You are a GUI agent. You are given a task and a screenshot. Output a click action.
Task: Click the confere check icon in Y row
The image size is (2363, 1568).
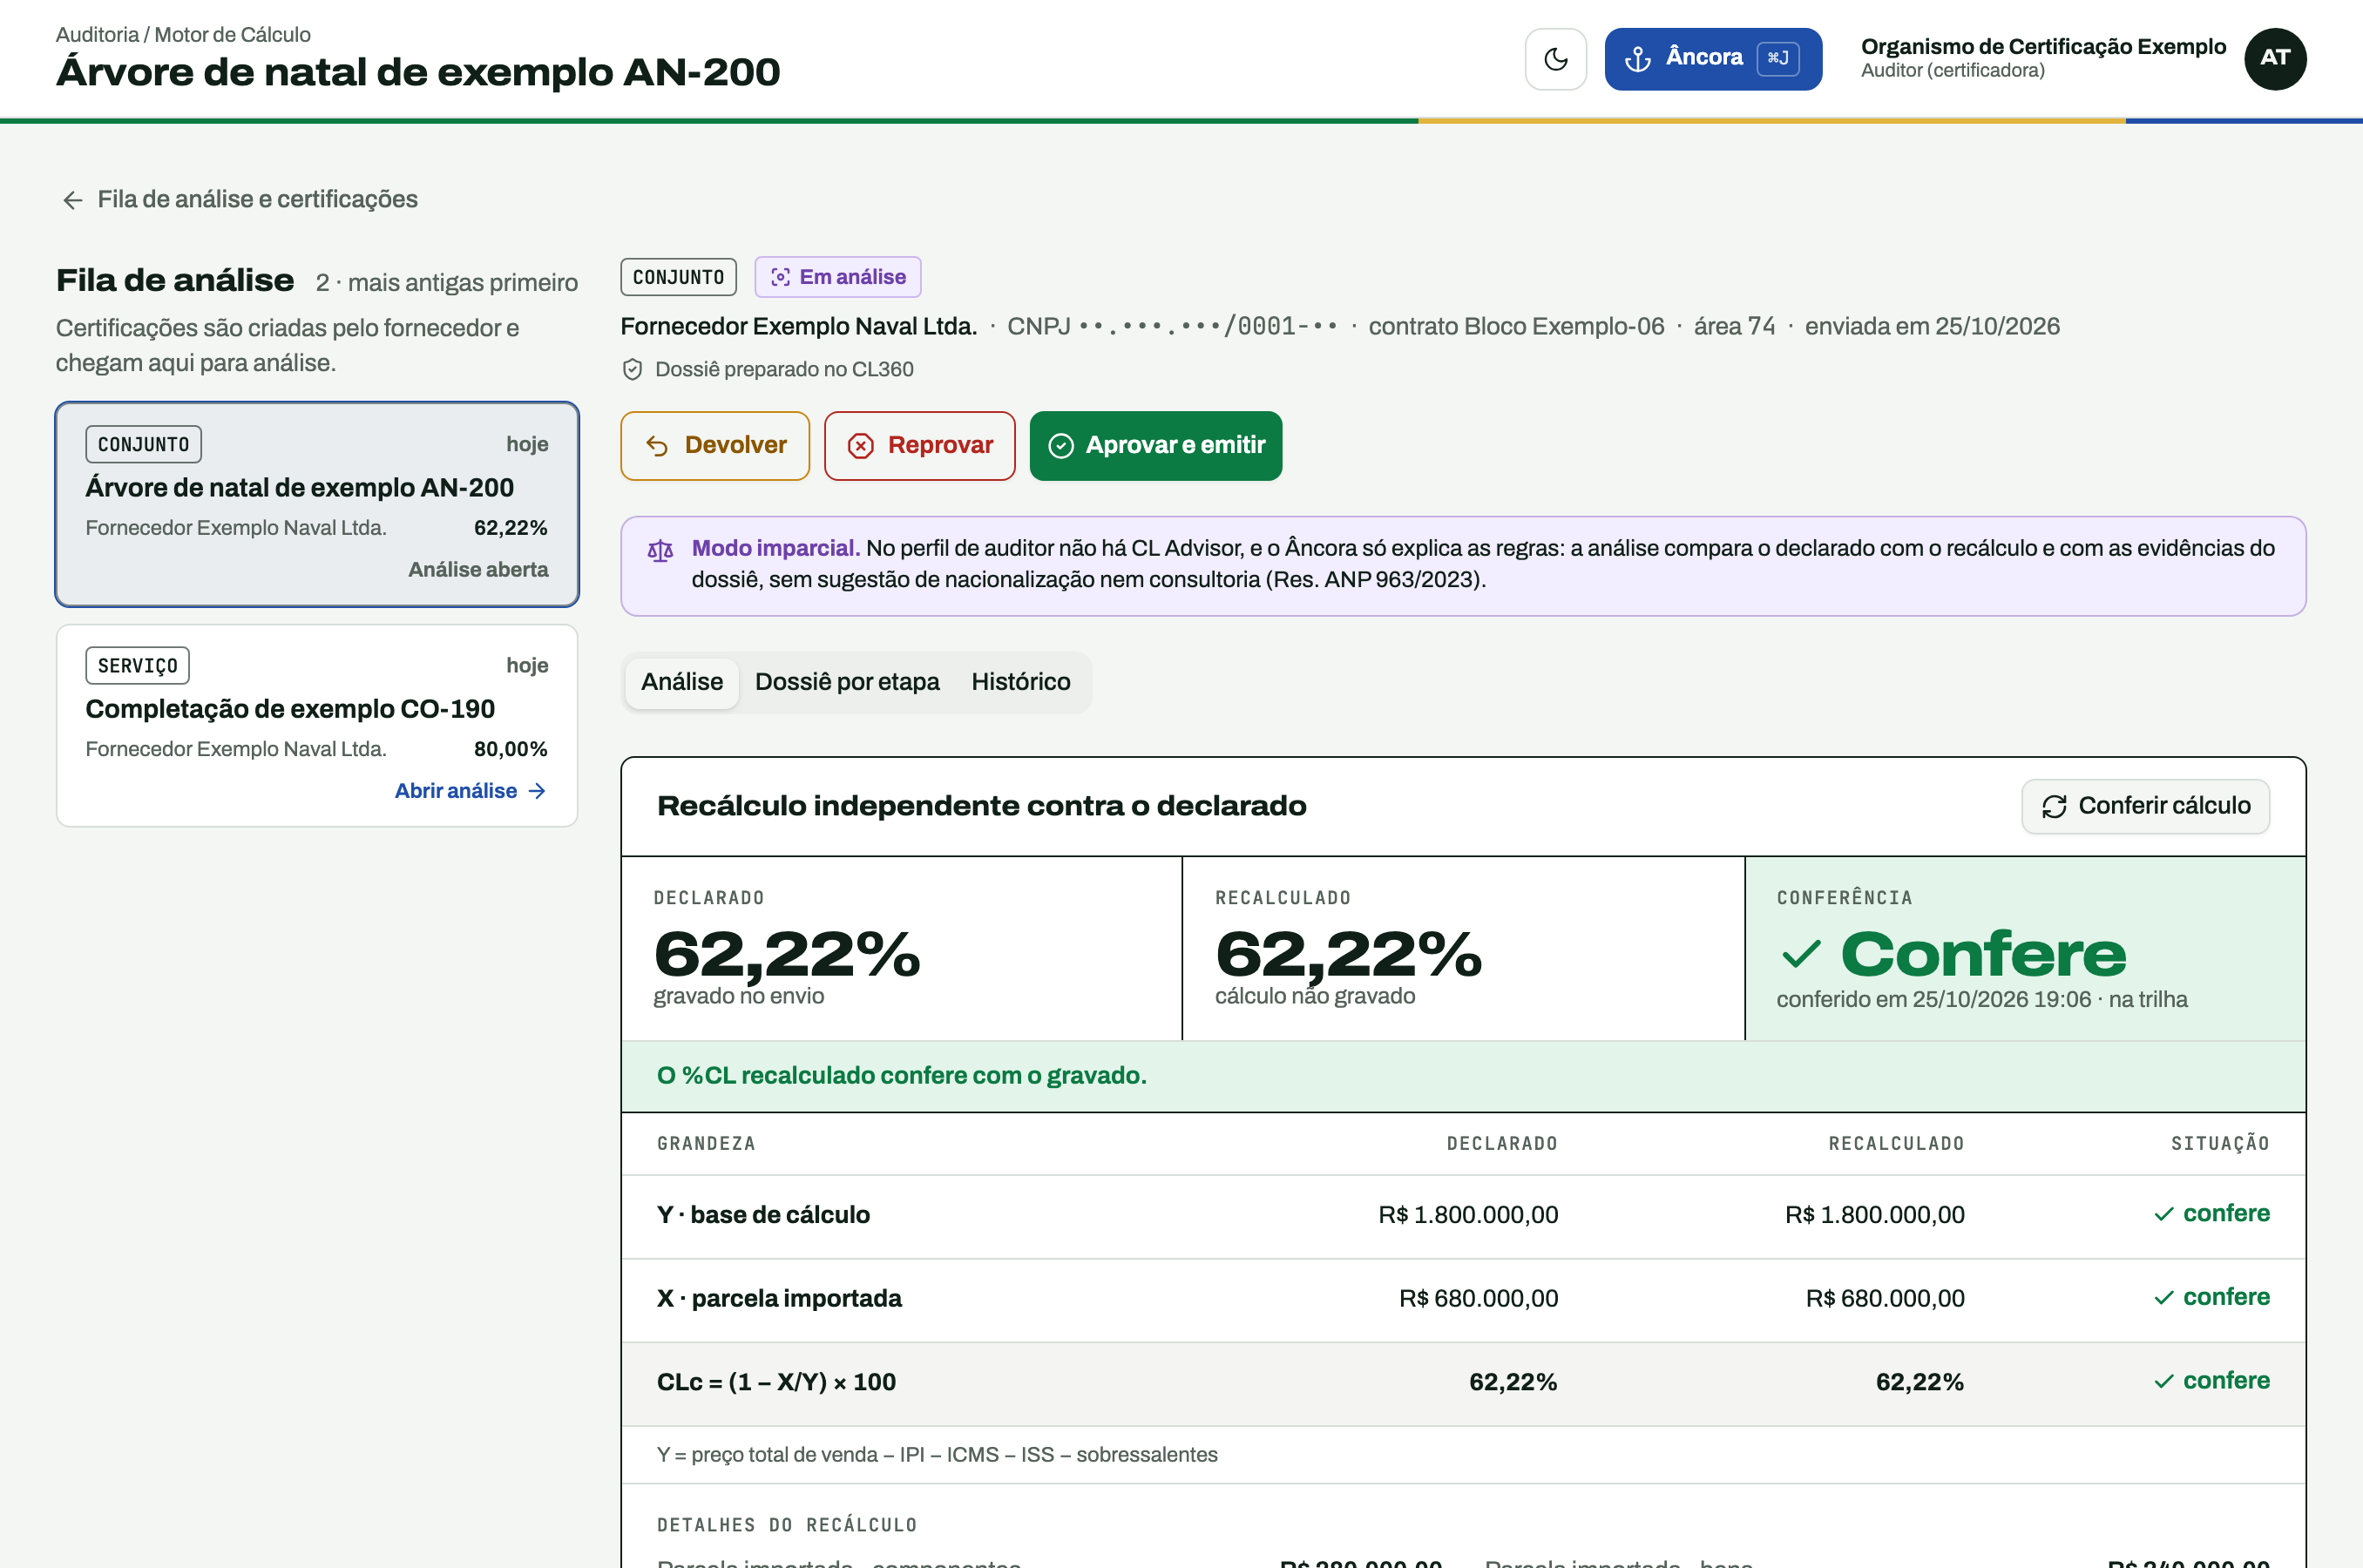[2164, 1214]
